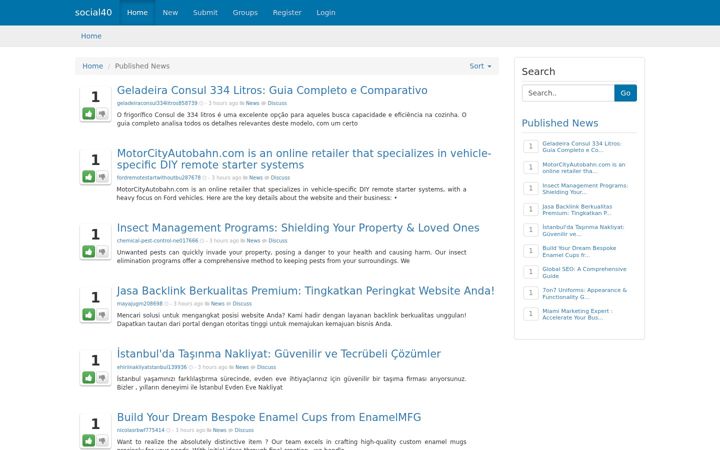
Task: Open sidebar link İstanbul'da Taşınma Nakliyat
Action: (583, 231)
